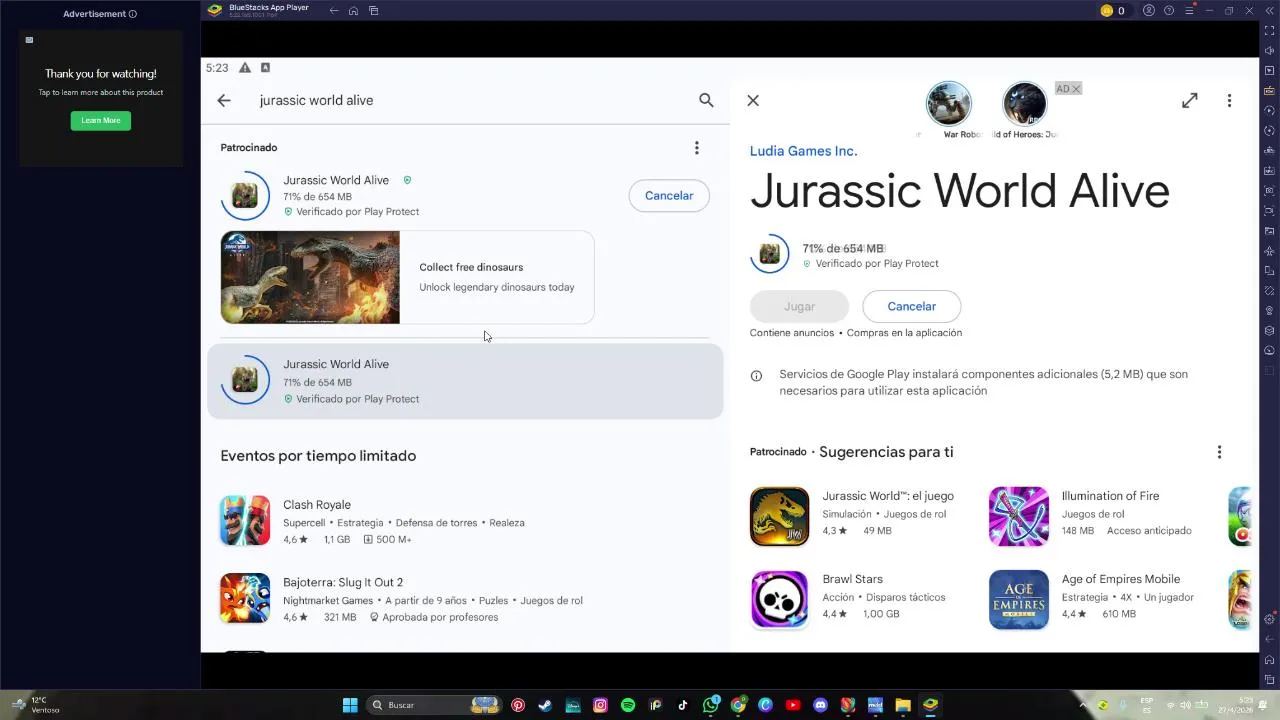Click the info icon beside Google Play services notice
1280x720 pixels.
(x=756, y=376)
